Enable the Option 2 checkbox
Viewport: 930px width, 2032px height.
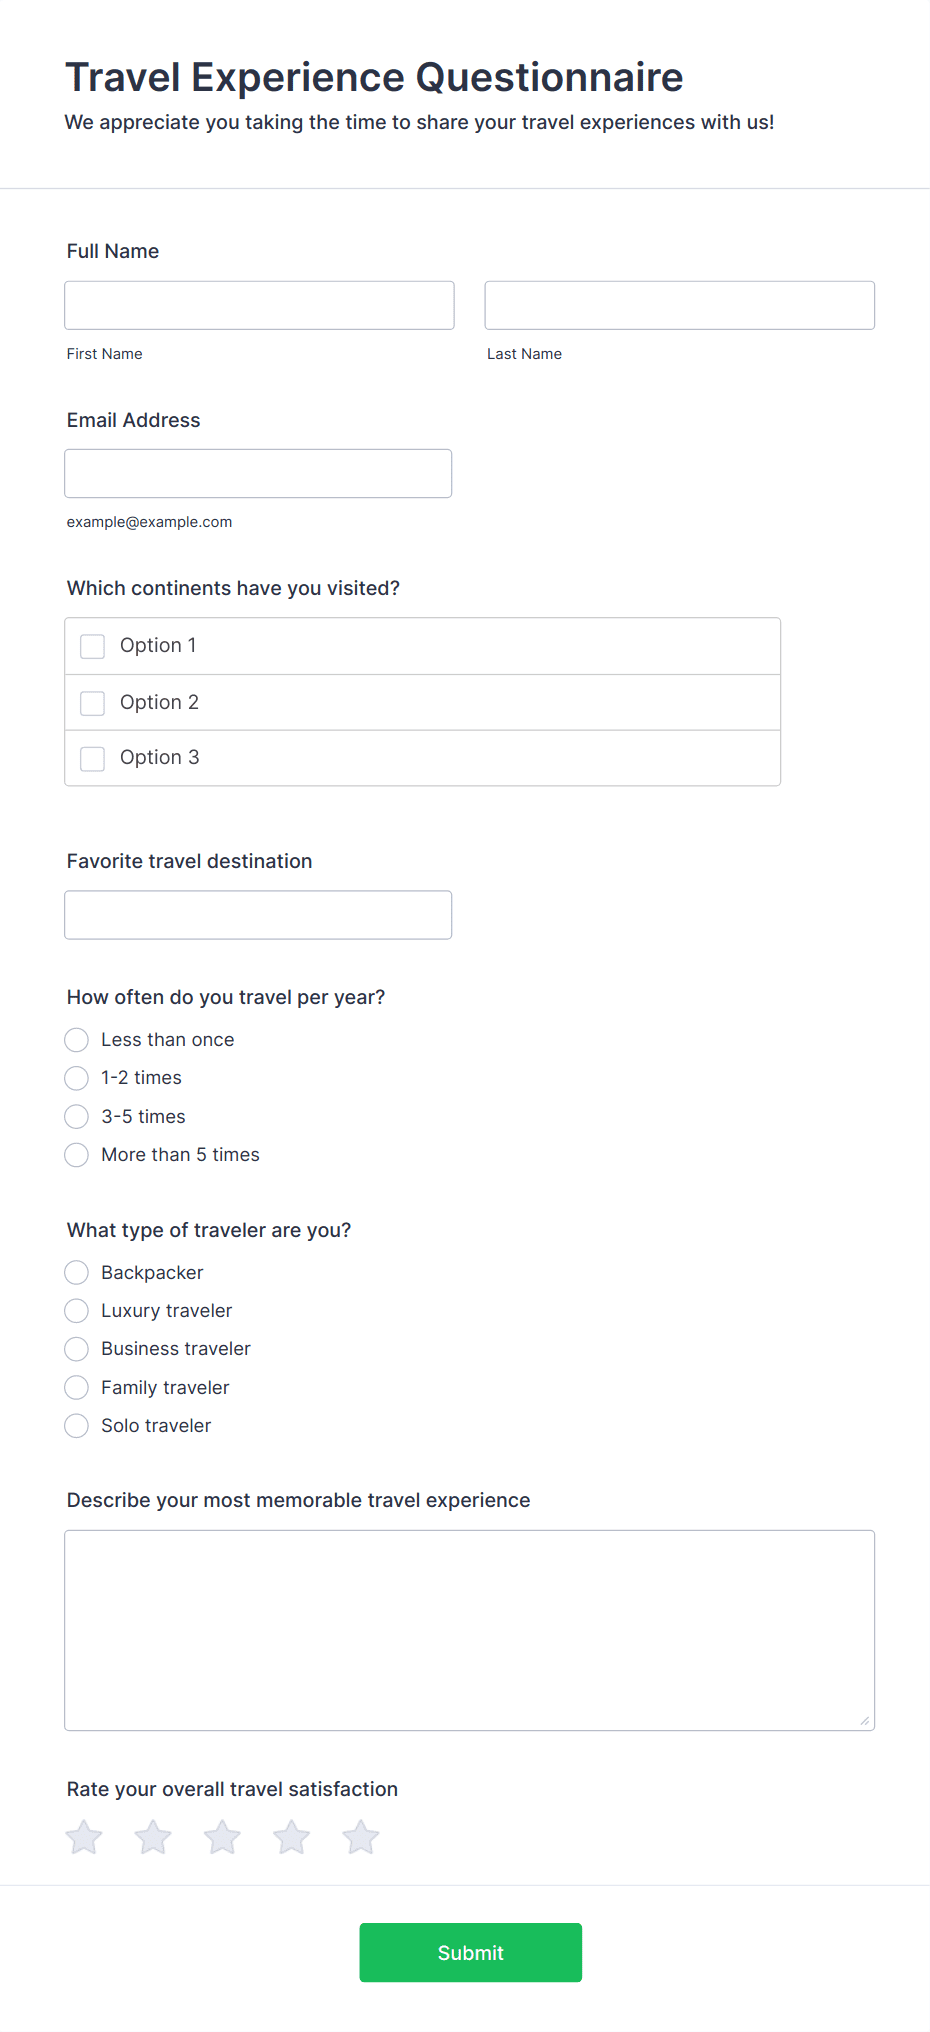[x=92, y=703]
